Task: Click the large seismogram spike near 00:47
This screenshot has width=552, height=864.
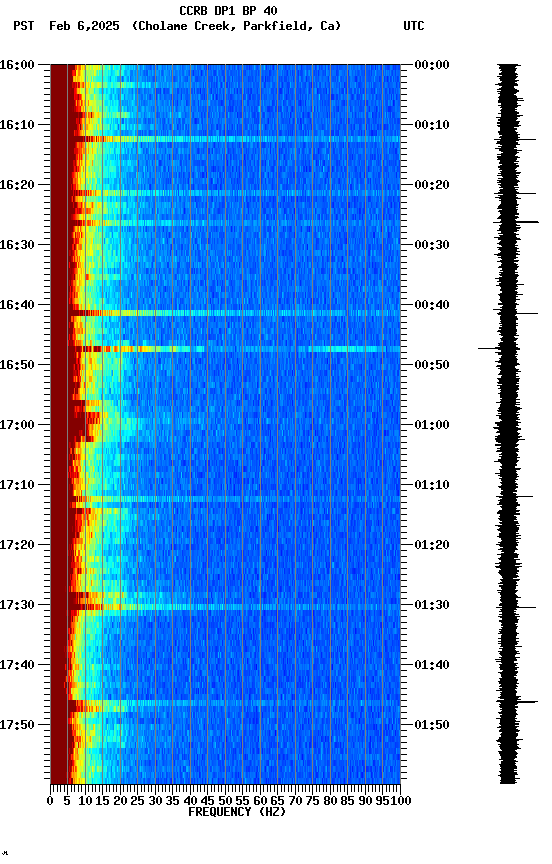Action: pos(489,348)
